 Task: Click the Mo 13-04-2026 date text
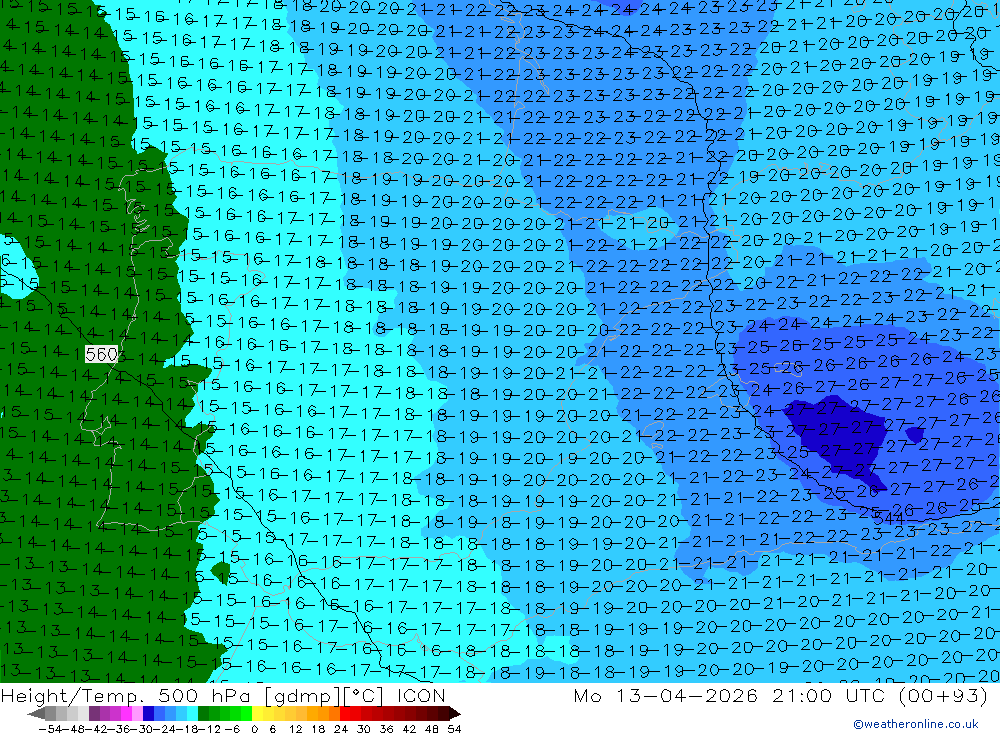[666, 696]
